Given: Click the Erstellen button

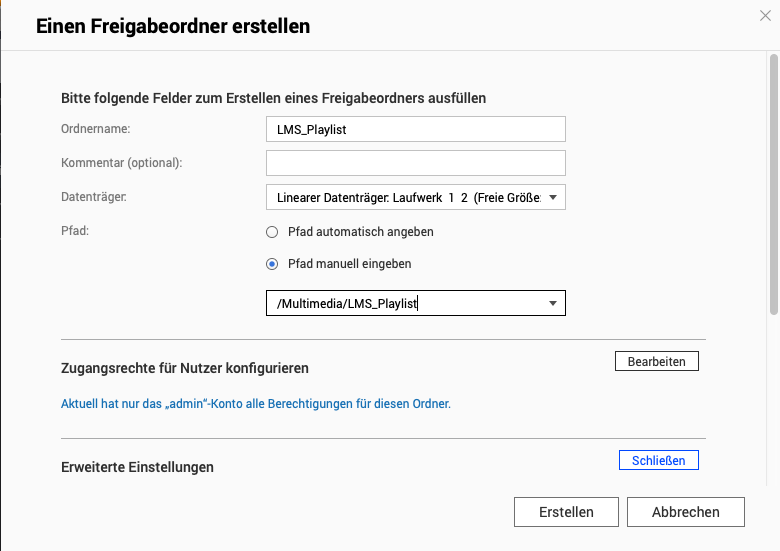Looking at the screenshot, I should click(x=566, y=512).
